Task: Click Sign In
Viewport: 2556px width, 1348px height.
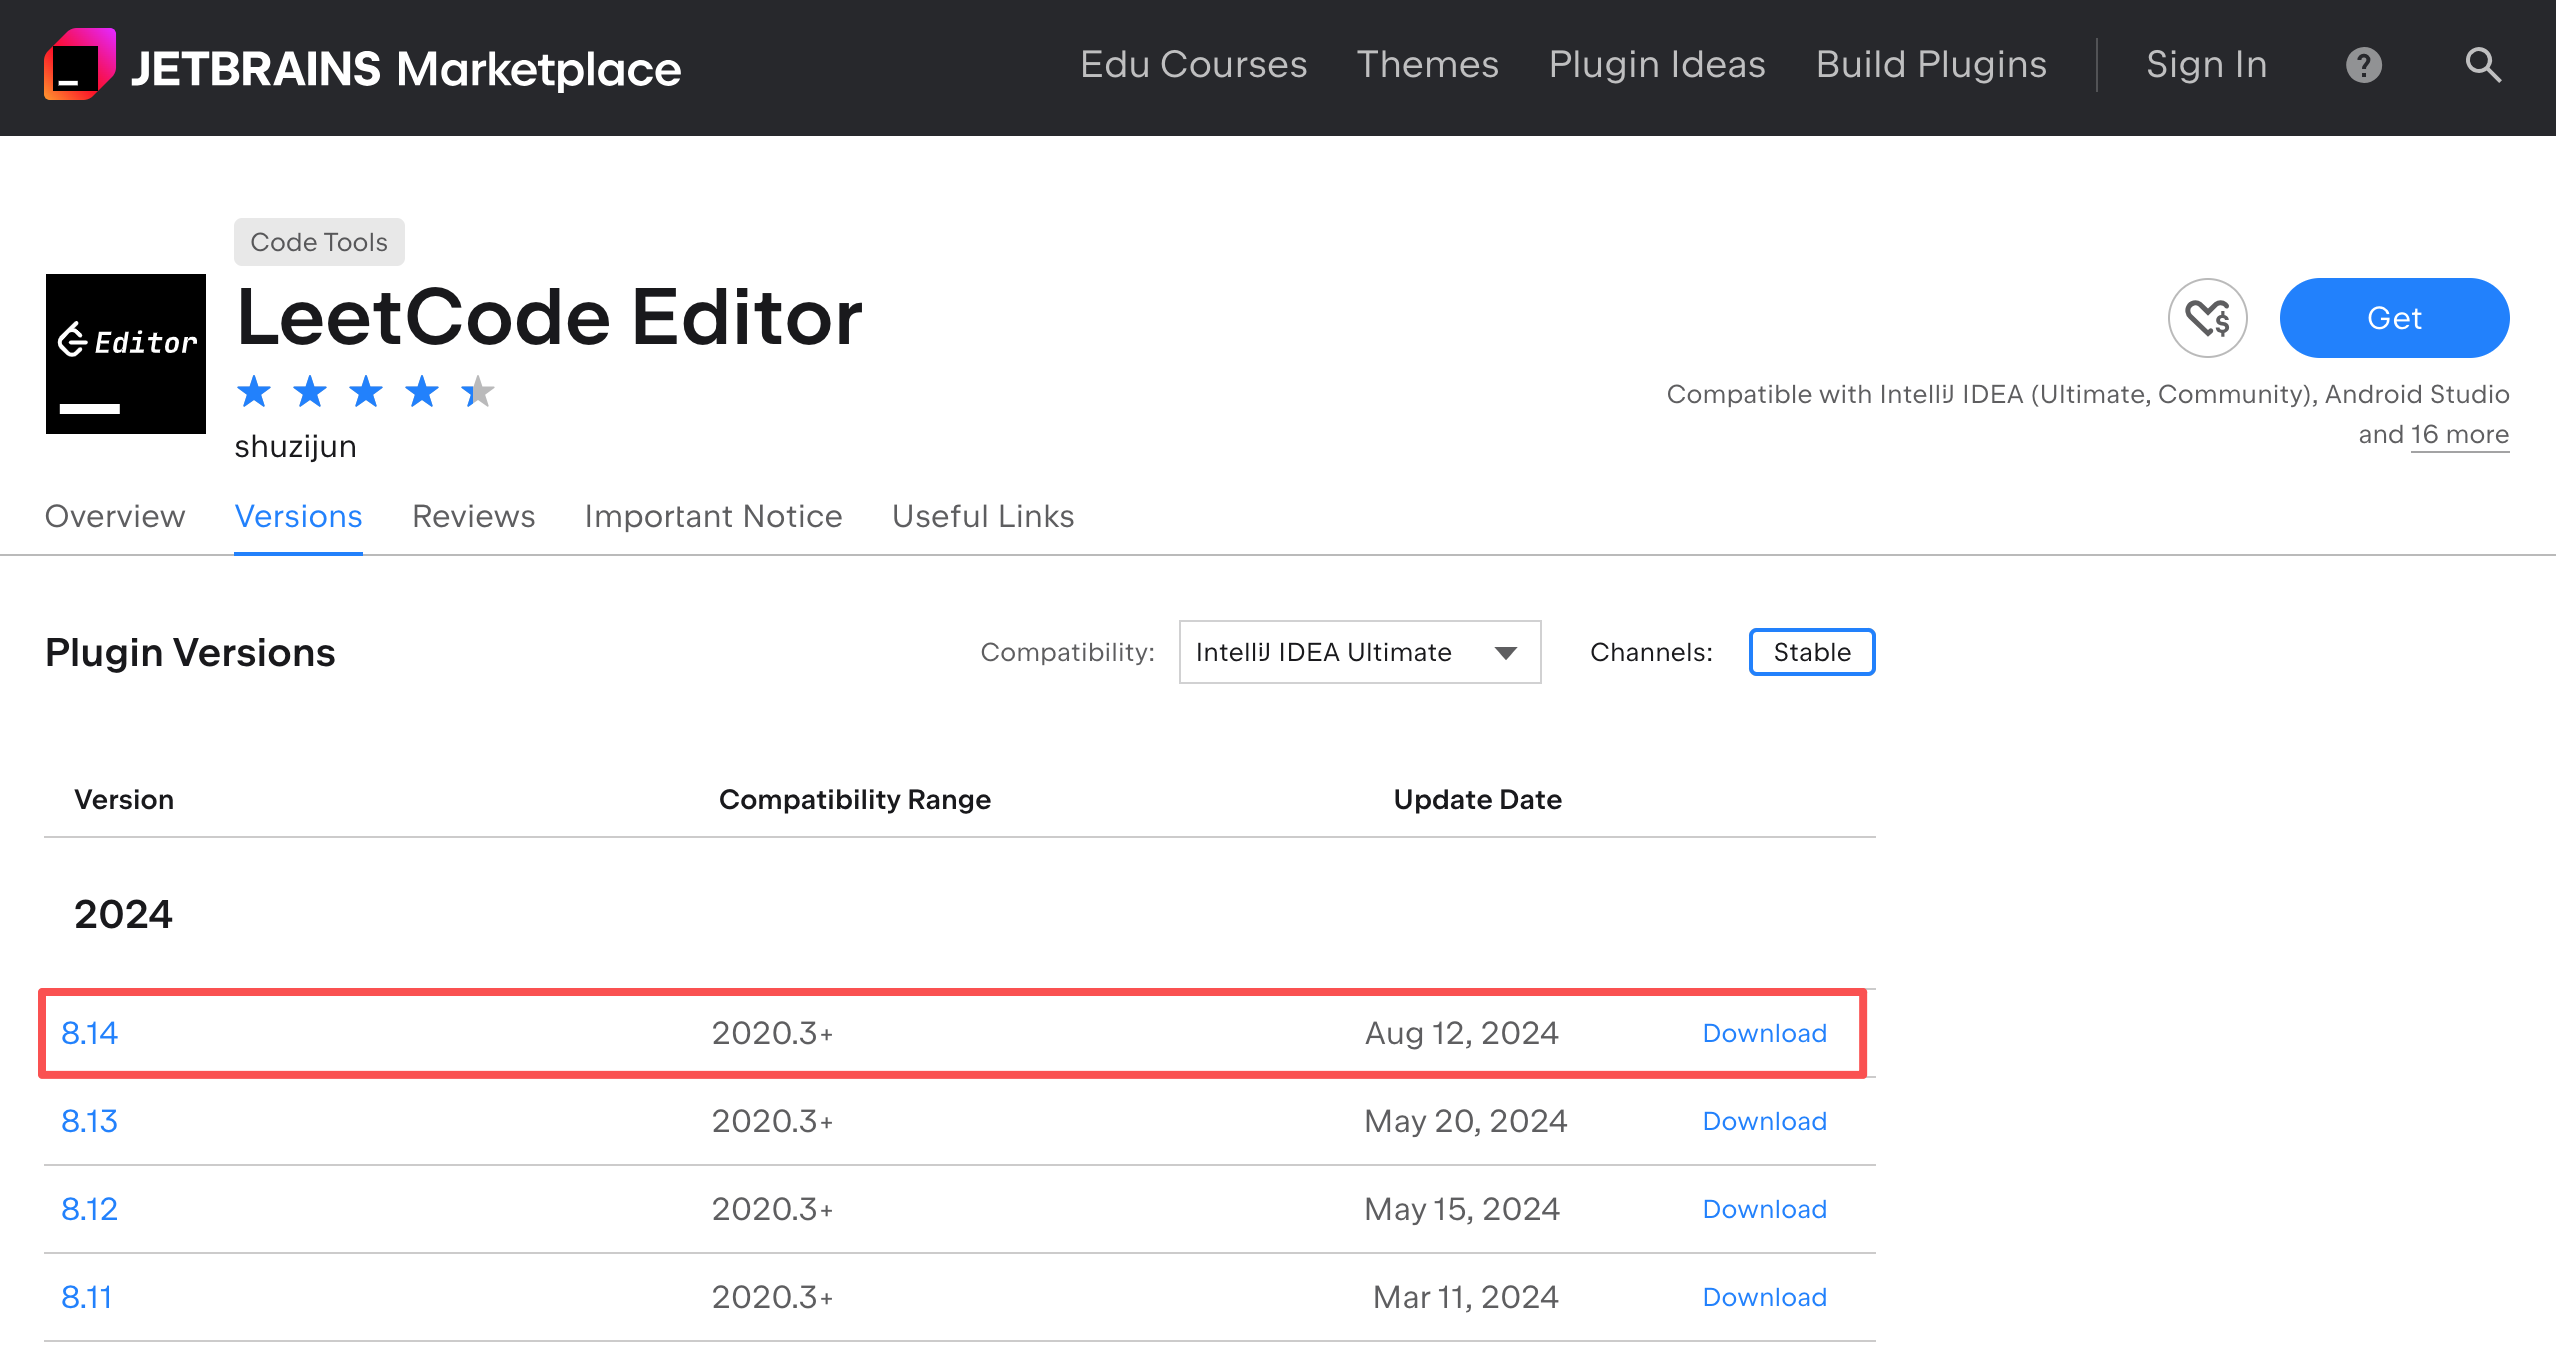Action: (x=2206, y=65)
